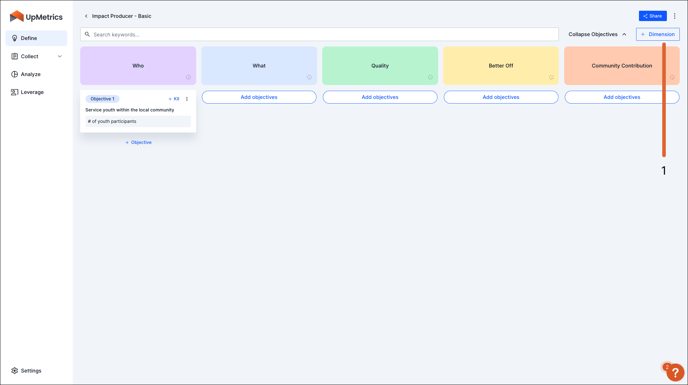
Task: Open the orange help question-mark icon
Action: (x=675, y=373)
